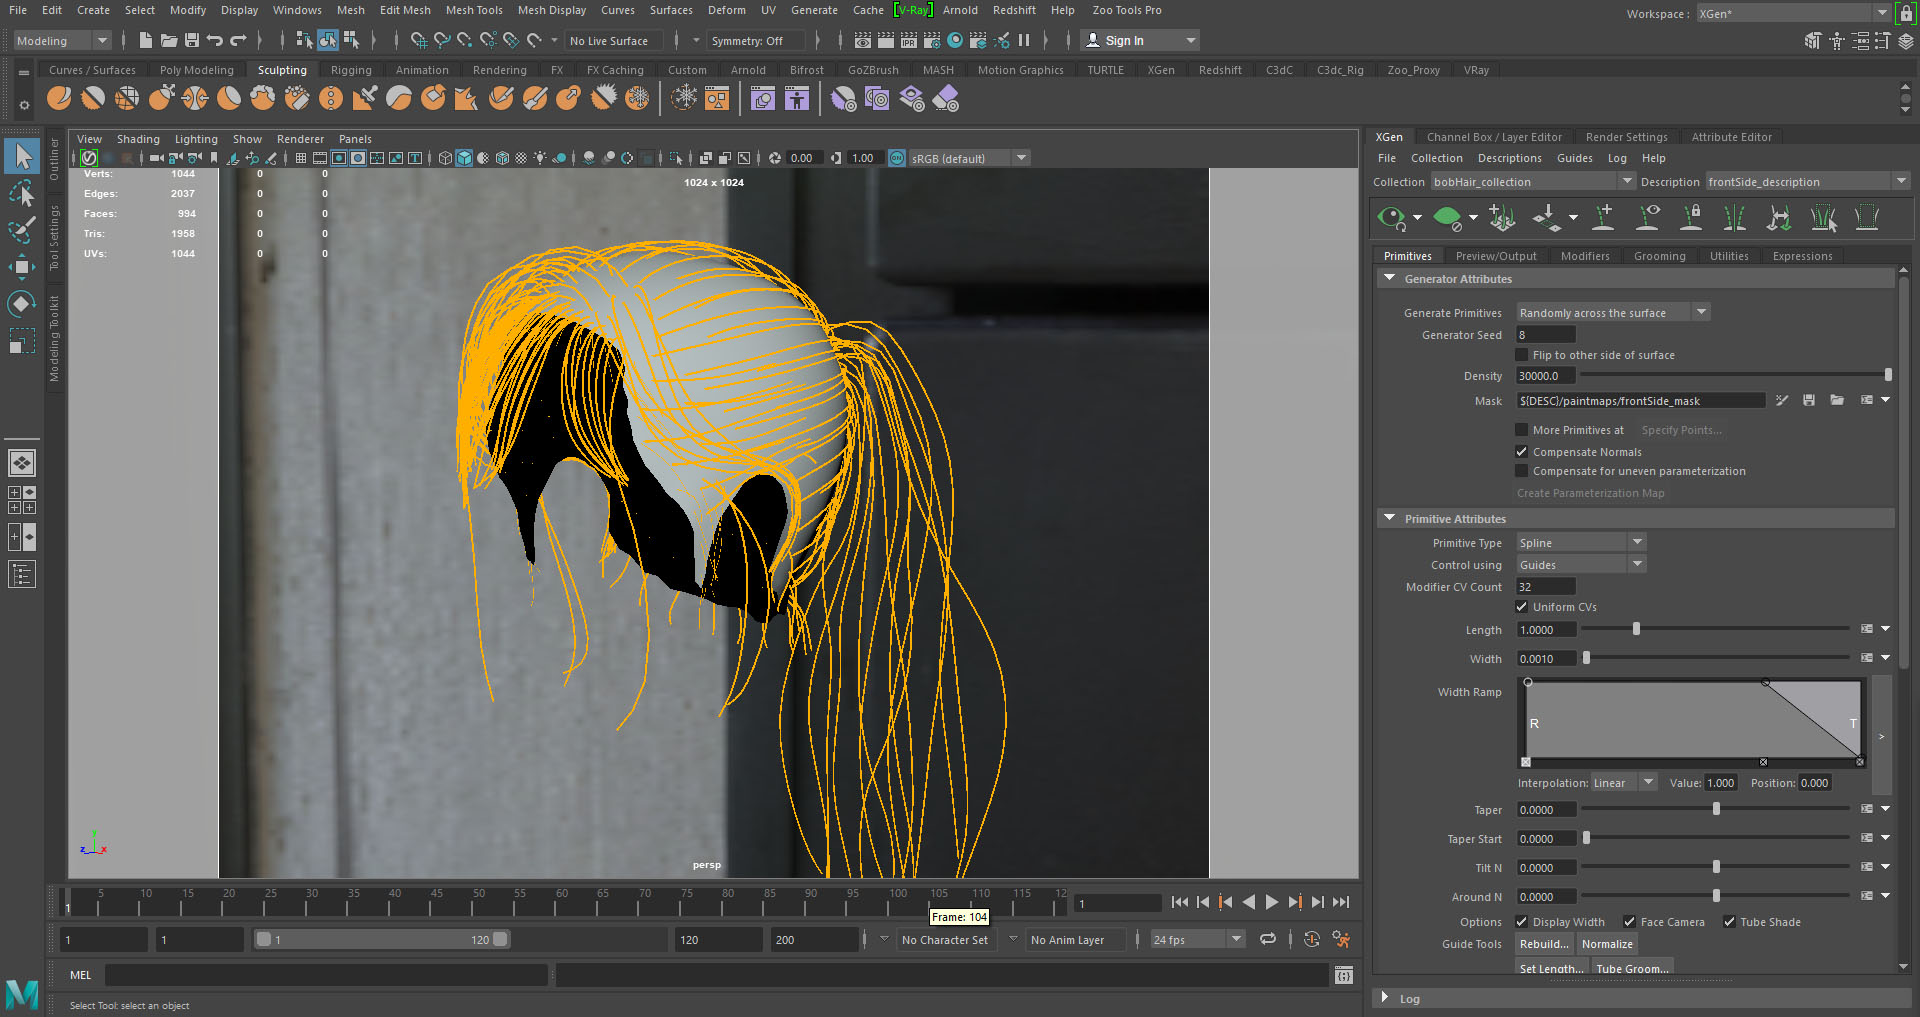Image resolution: width=1920 pixels, height=1017 pixels.
Task: Click the Lasso select tool icon
Action: click(x=22, y=193)
